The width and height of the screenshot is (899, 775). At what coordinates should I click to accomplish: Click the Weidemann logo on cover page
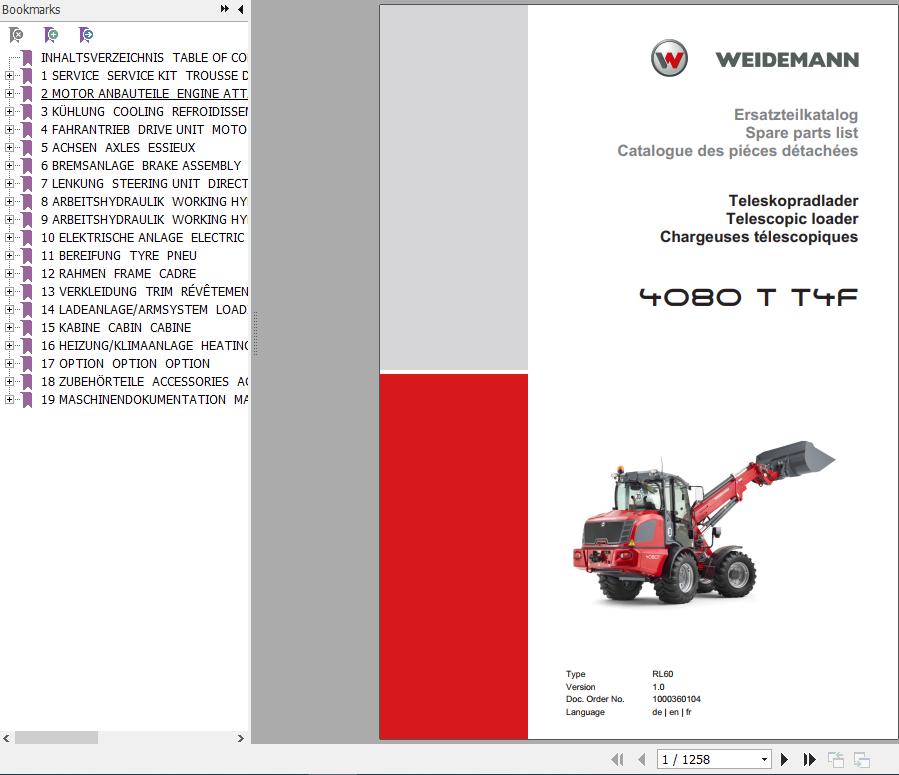point(755,58)
